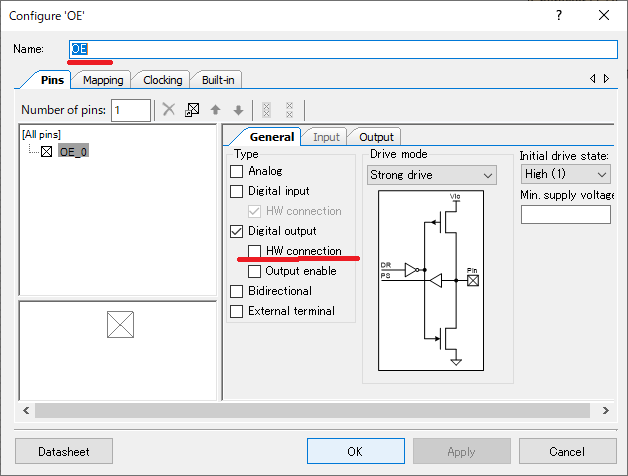Screen dimensions: 628x476
Task: Switch to the Mapping tab
Action: [103, 80]
